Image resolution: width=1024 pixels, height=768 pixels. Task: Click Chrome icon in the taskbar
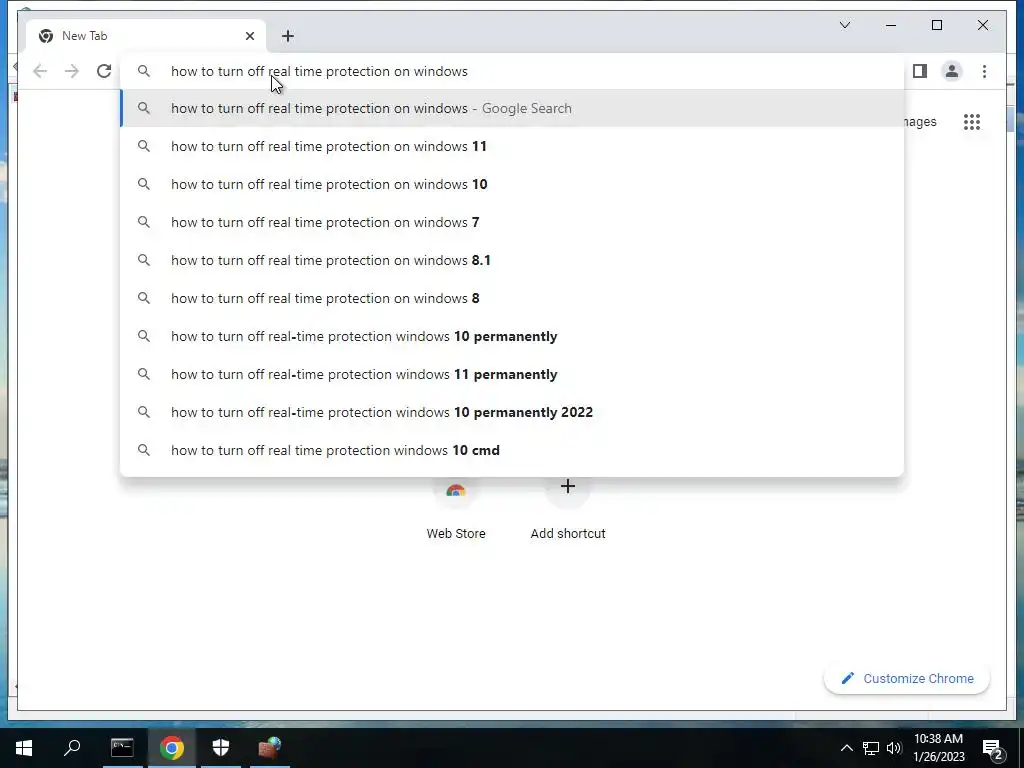(172, 748)
